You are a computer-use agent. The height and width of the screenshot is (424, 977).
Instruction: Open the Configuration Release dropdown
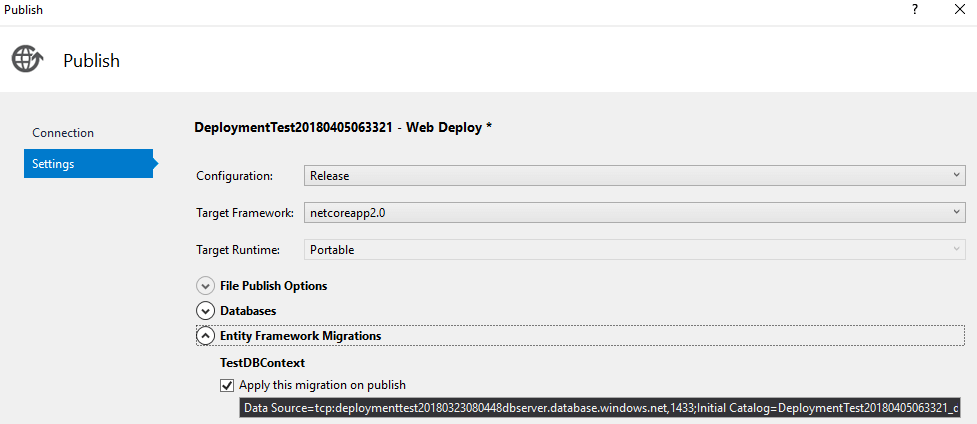point(635,176)
